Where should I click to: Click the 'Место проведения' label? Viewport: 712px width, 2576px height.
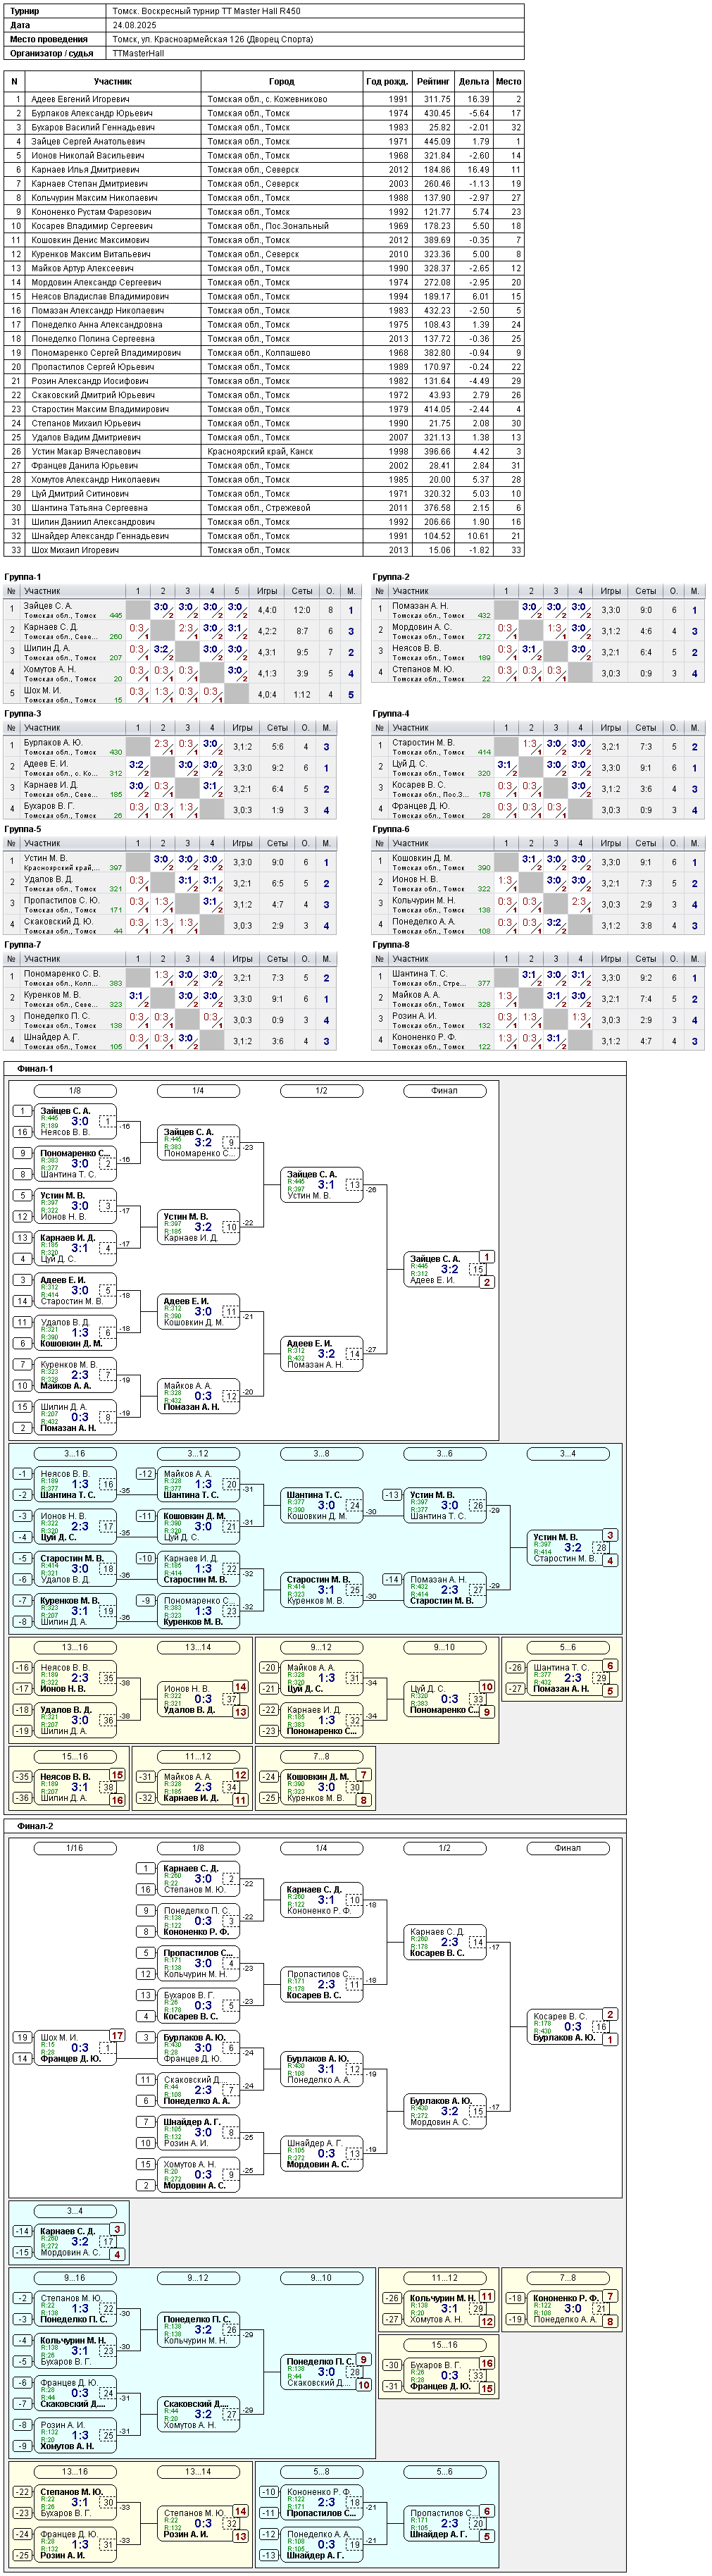(x=48, y=39)
